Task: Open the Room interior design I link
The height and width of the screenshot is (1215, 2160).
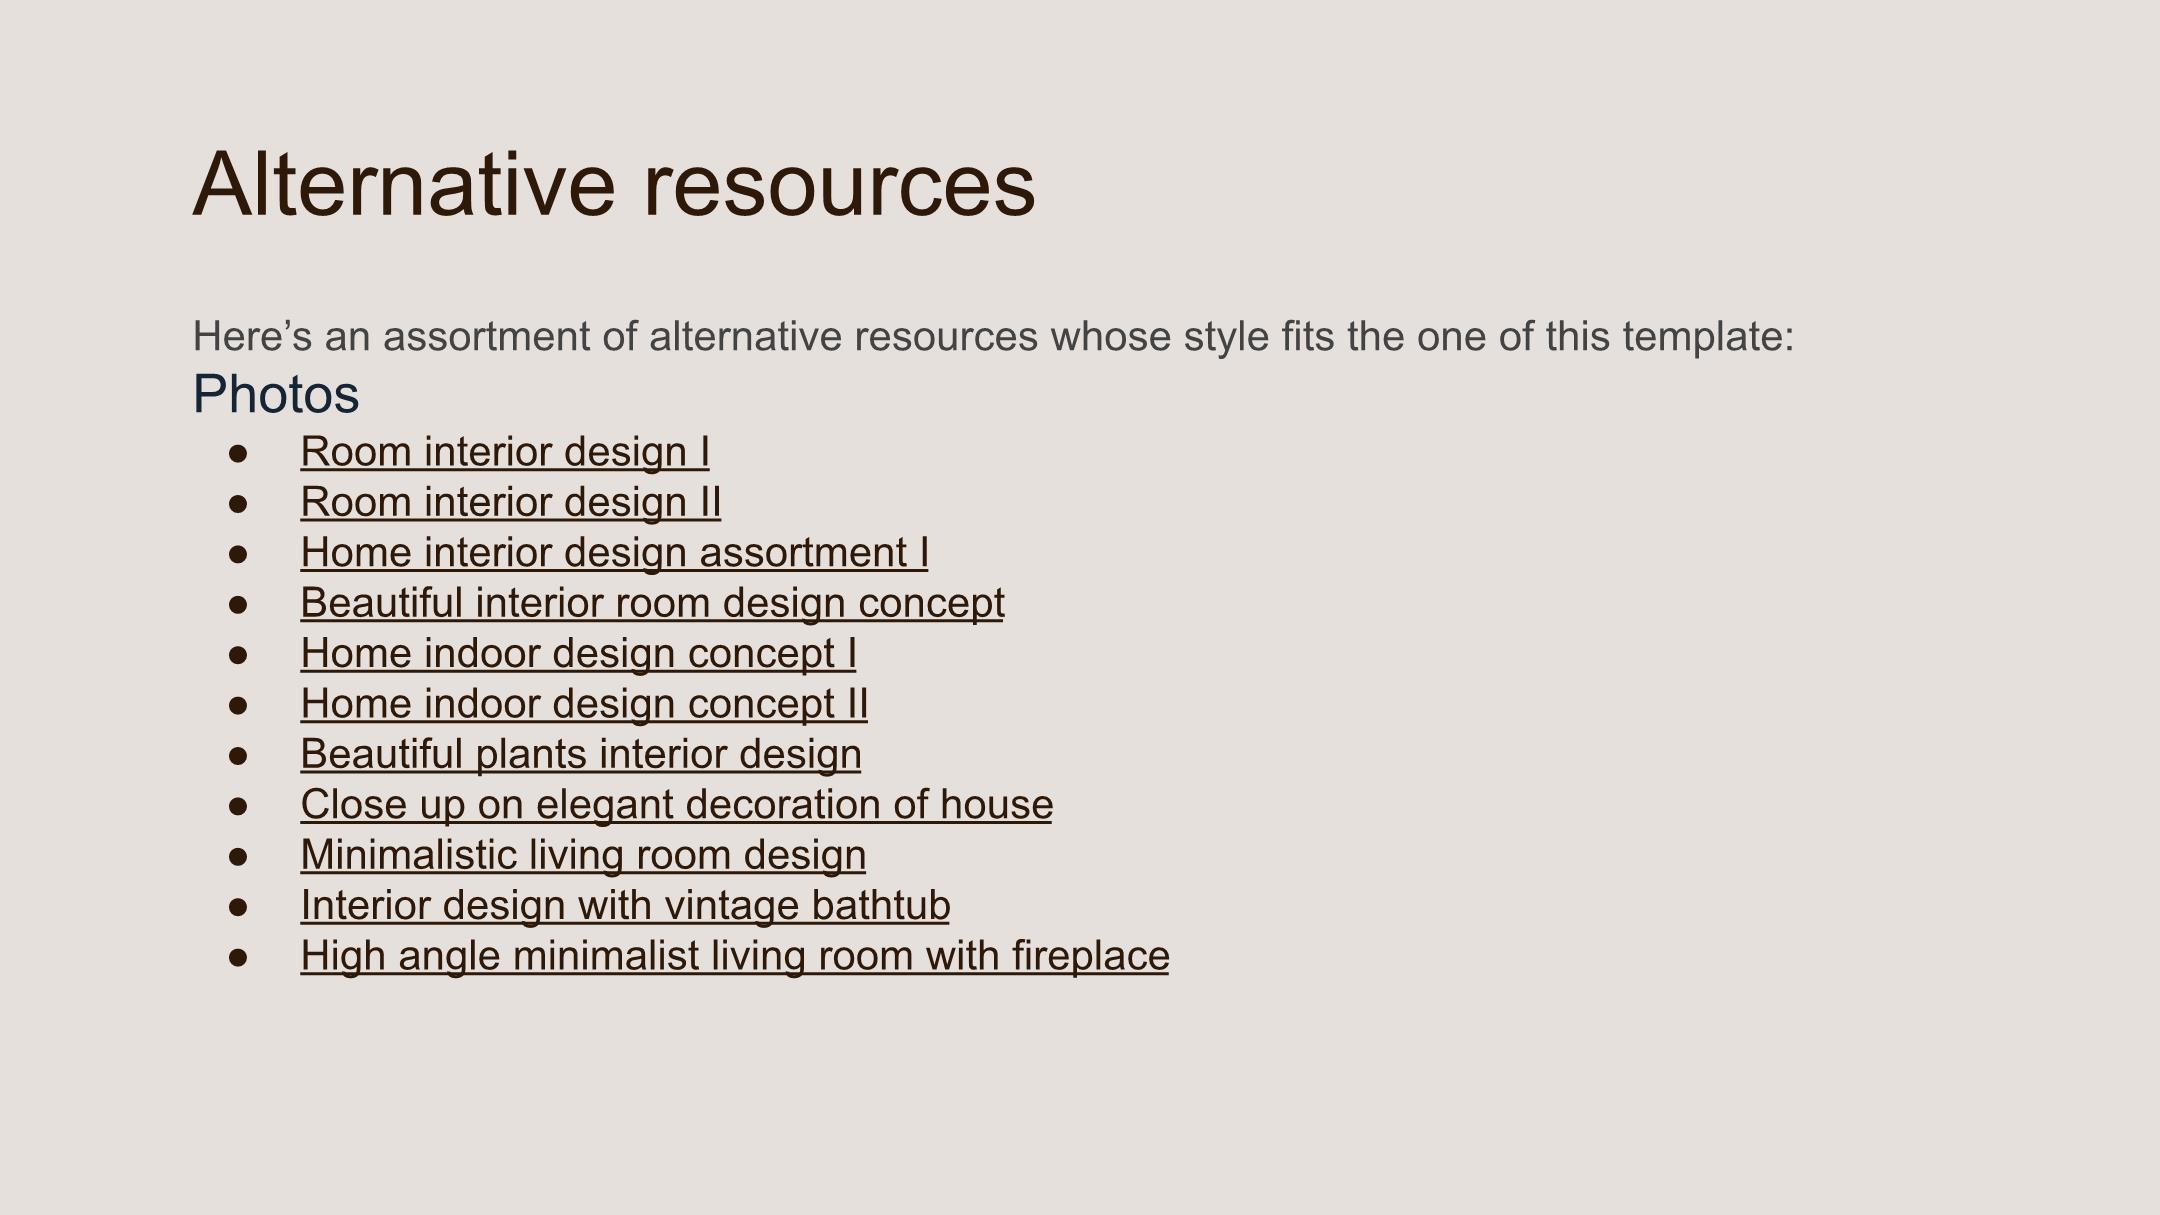Action: click(x=505, y=452)
